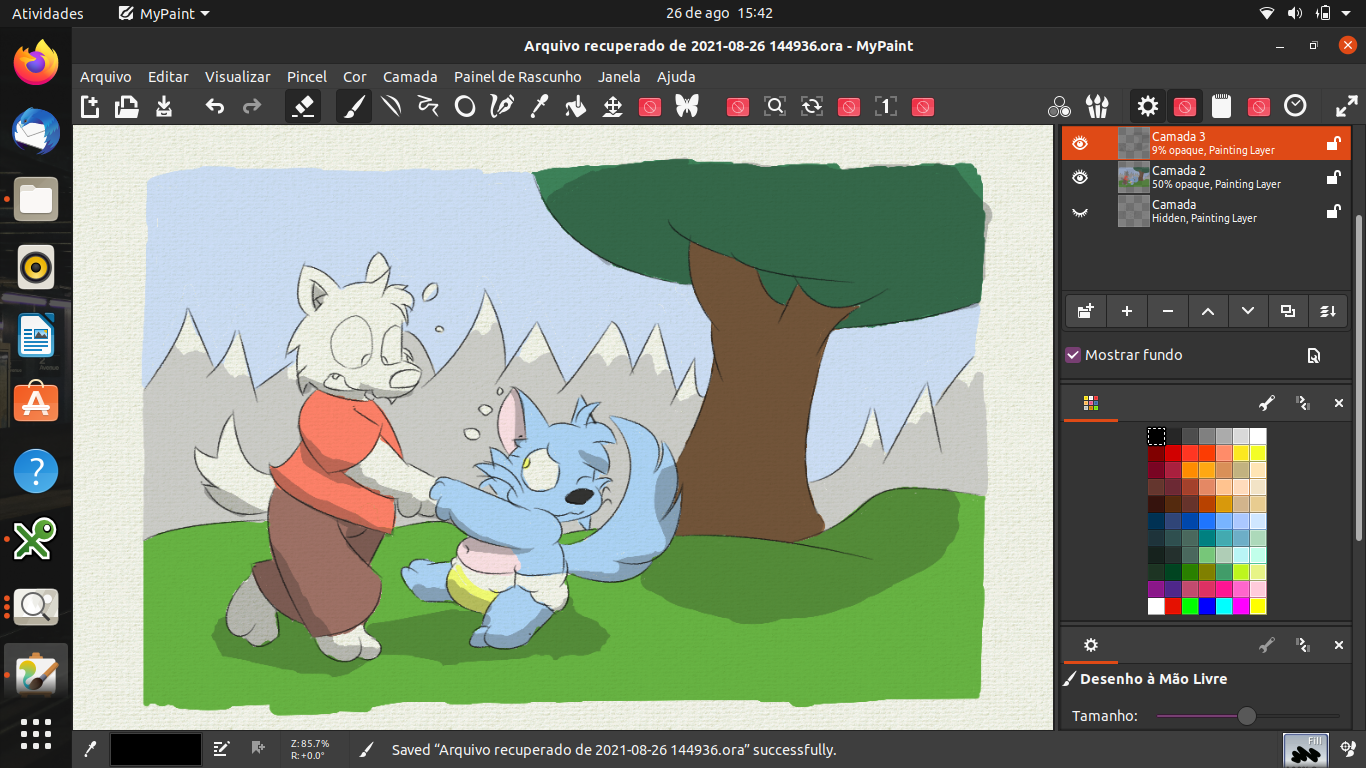This screenshot has height=768, width=1366.
Task: Select the Lines and Curves tool
Action: [x=391, y=106]
